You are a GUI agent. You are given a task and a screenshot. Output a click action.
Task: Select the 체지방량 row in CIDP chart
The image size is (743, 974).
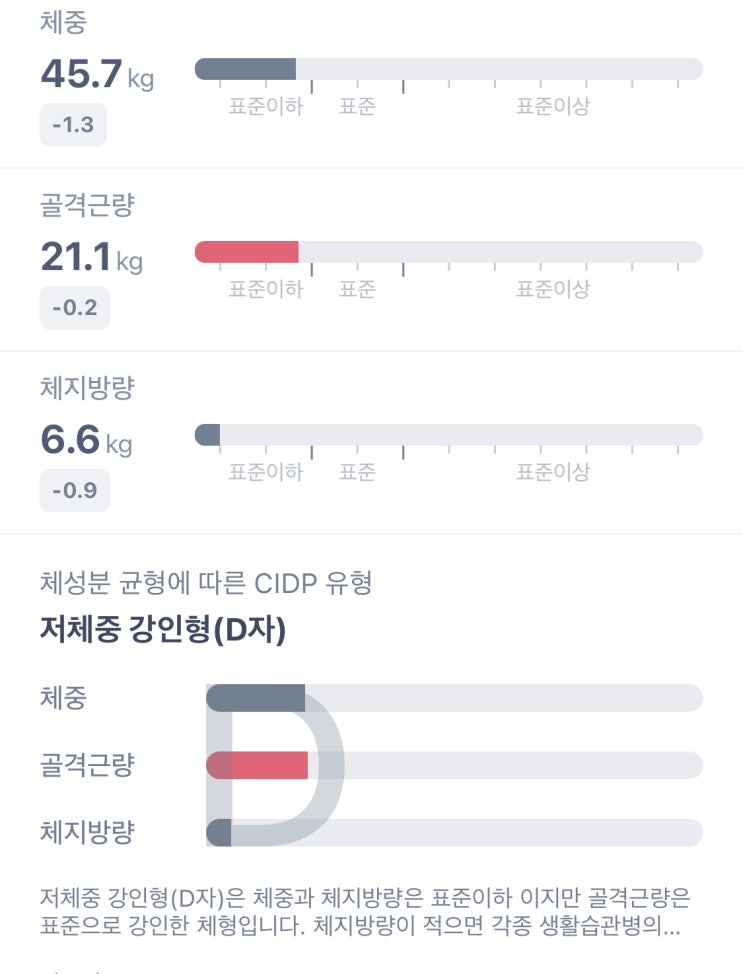(372, 832)
